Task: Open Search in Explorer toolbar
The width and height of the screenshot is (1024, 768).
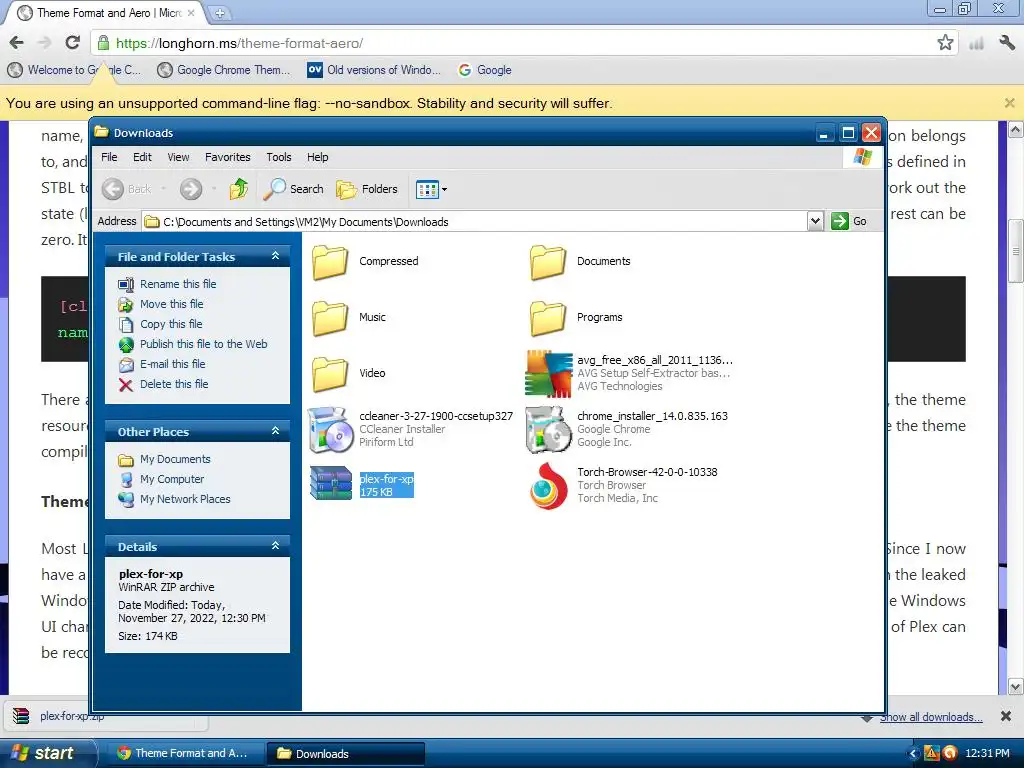Action: point(293,189)
